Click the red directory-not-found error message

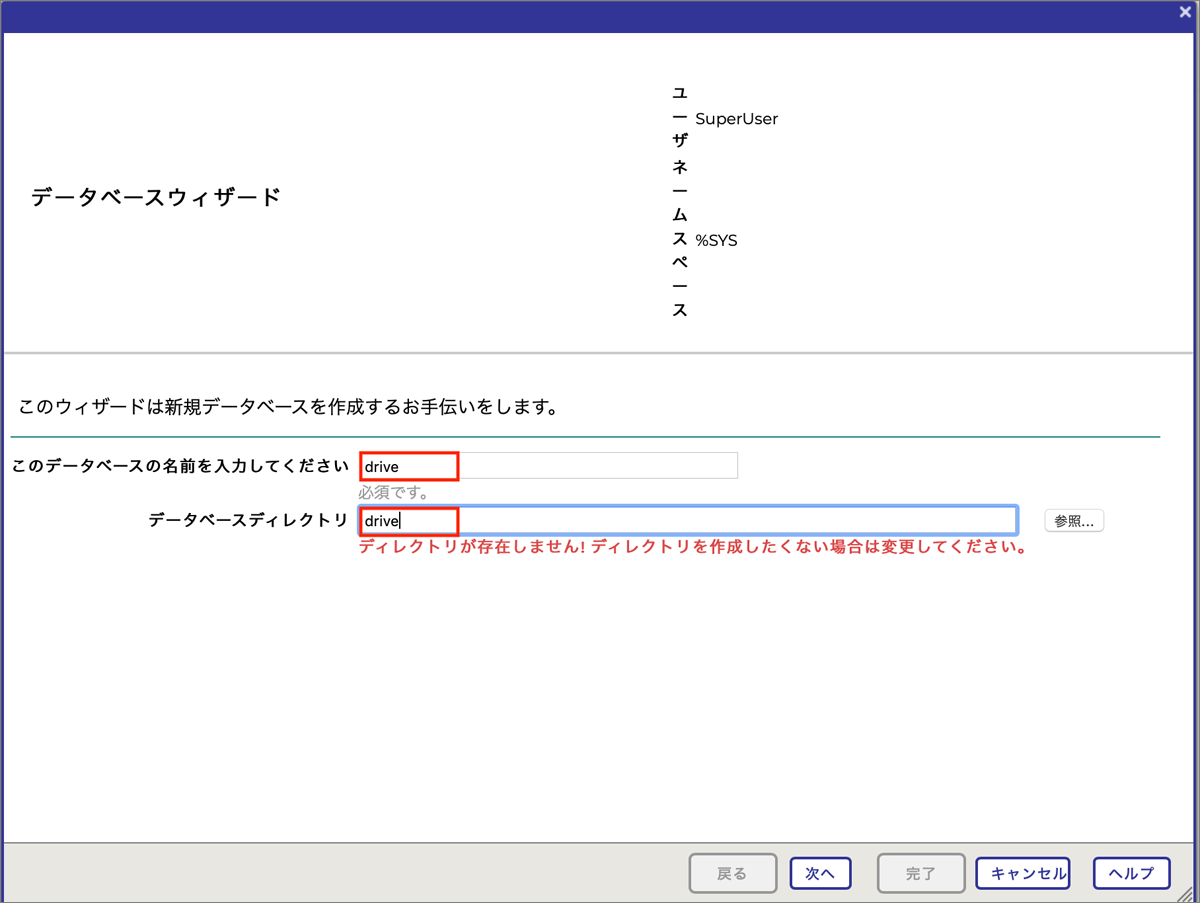click(694, 548)
